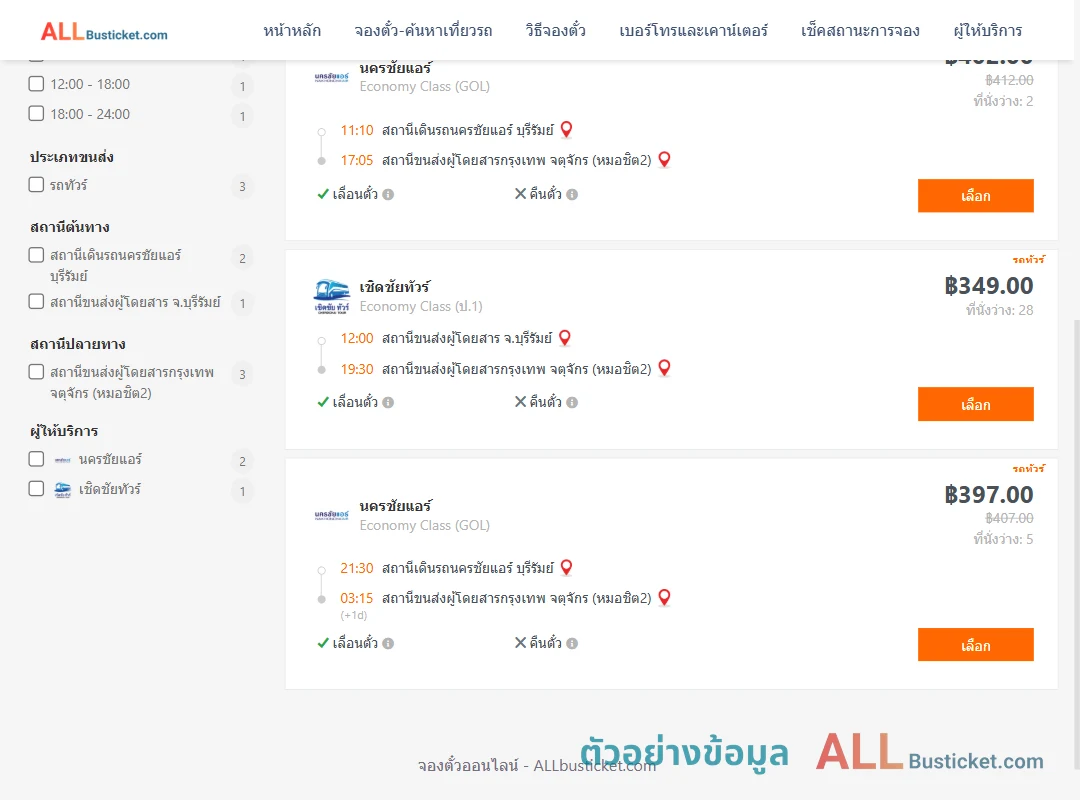Click the สถานีต้นทาง filter heading

click(x=70, y=227)
